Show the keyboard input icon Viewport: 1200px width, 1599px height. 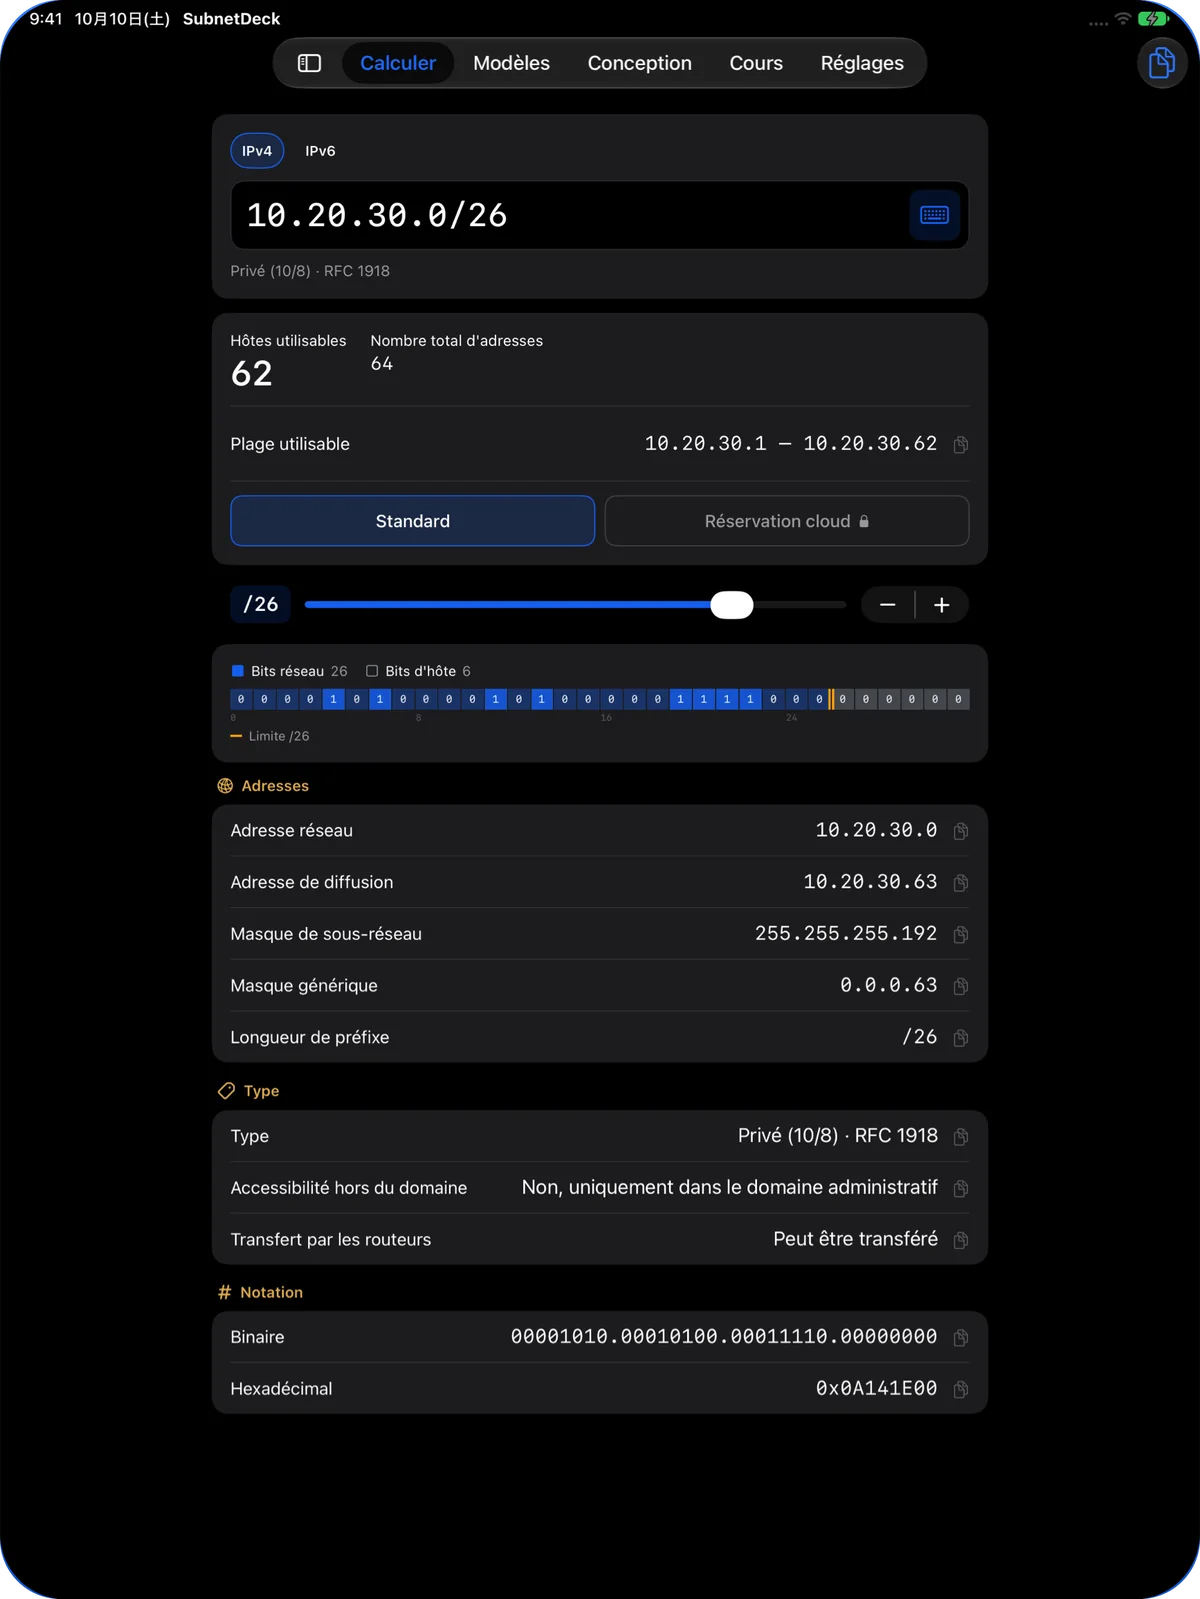pyautogui.click(x=934, y=215)
